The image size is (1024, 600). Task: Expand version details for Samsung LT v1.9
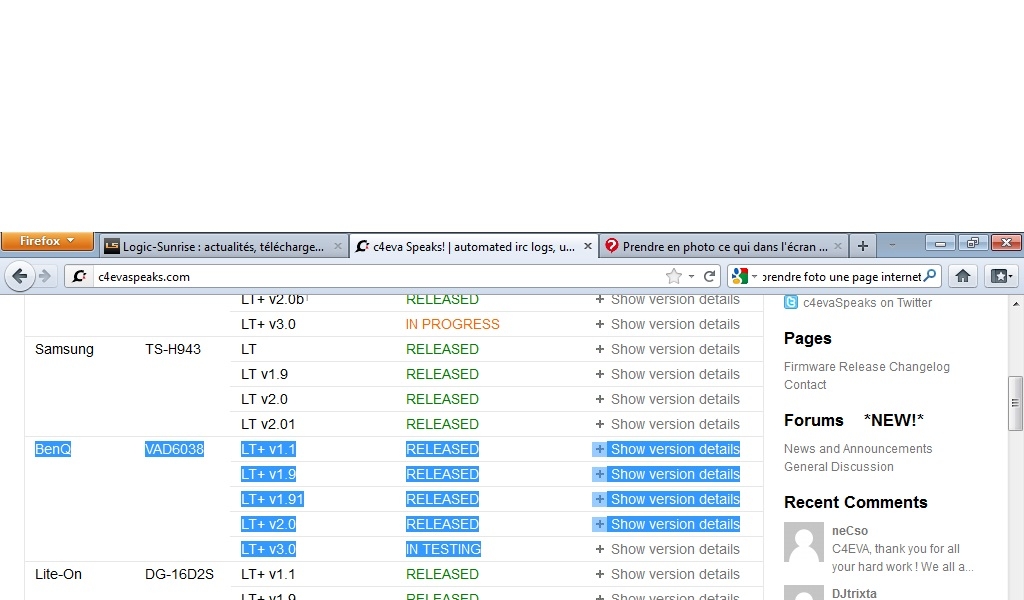click(x=667, y=374)
